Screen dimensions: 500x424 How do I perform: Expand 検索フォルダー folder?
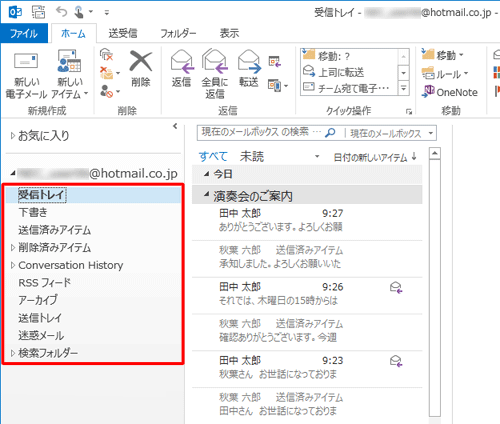[13, 353]
